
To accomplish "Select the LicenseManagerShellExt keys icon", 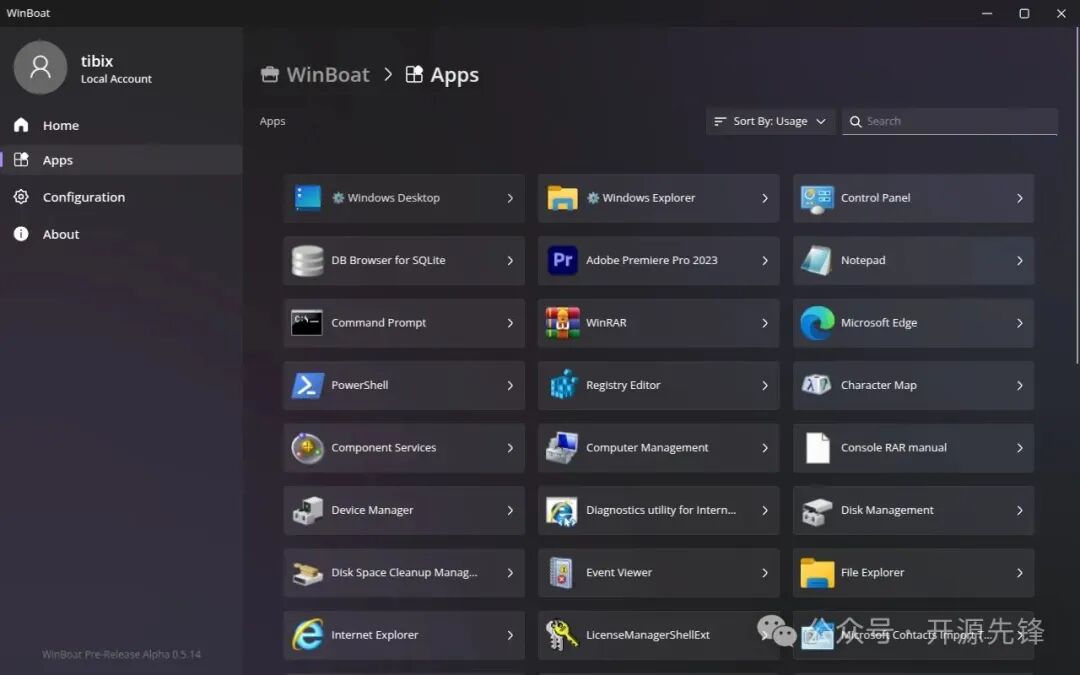I will (x=562, y=635).
